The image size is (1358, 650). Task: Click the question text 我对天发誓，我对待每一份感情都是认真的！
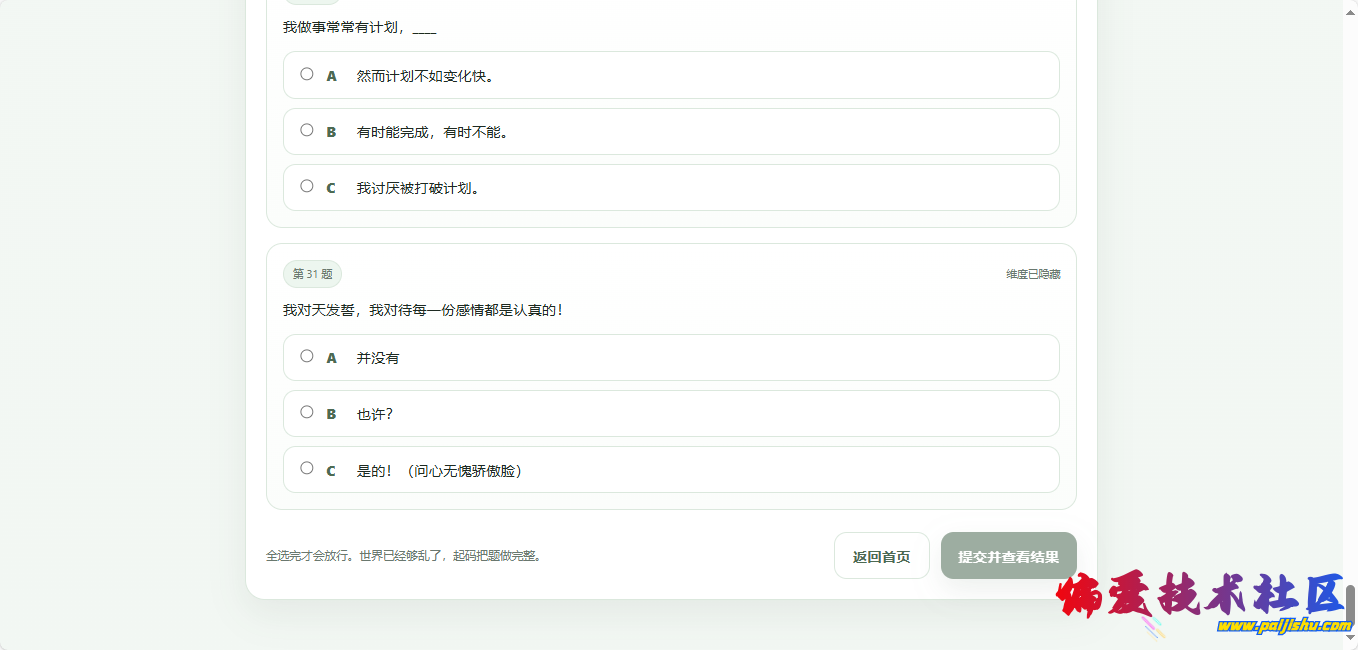point(424,310)
